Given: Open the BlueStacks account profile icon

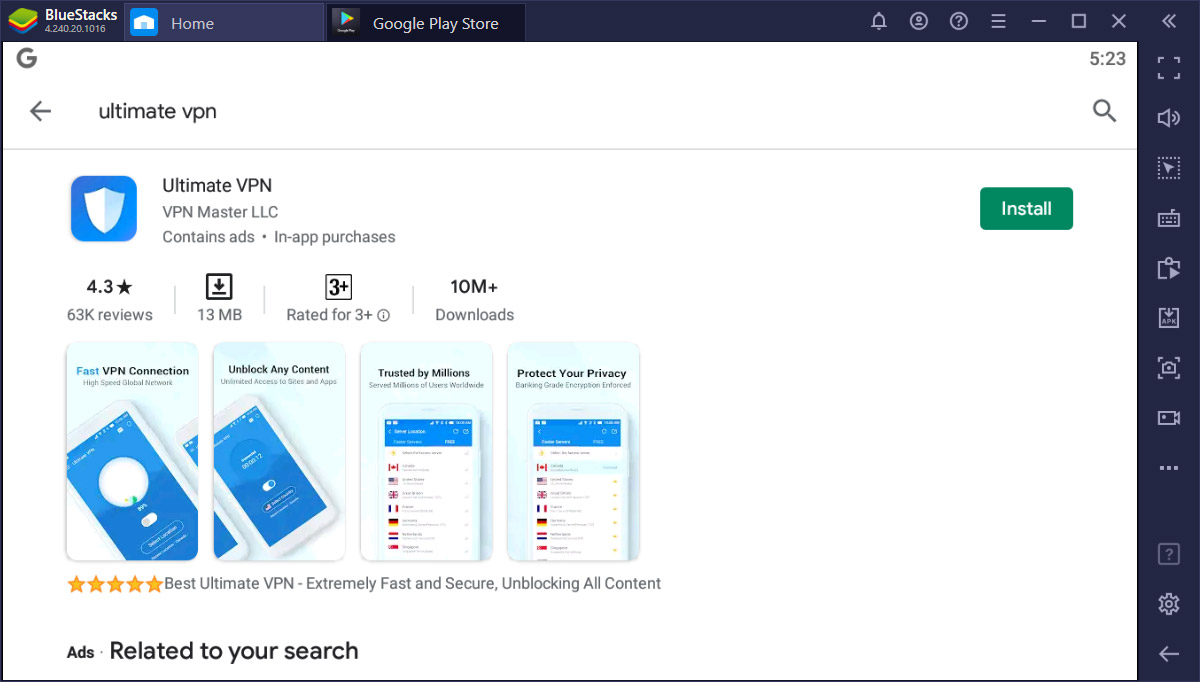Looking at the screenshot, I should pos(919,22).
